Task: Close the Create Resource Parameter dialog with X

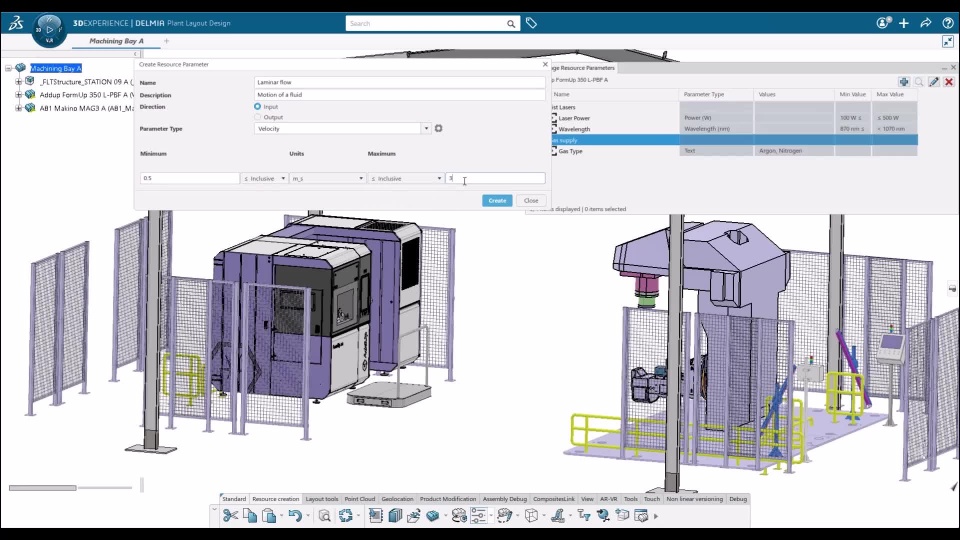Action: click(x=545, y=64)
